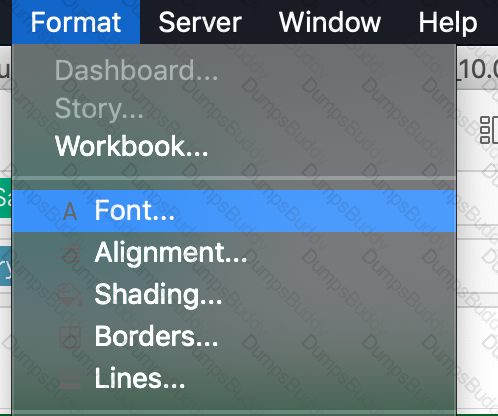This screenshot has height=416, width=498.
Task: Open the Window menu
Action: (x=330, y=22)
